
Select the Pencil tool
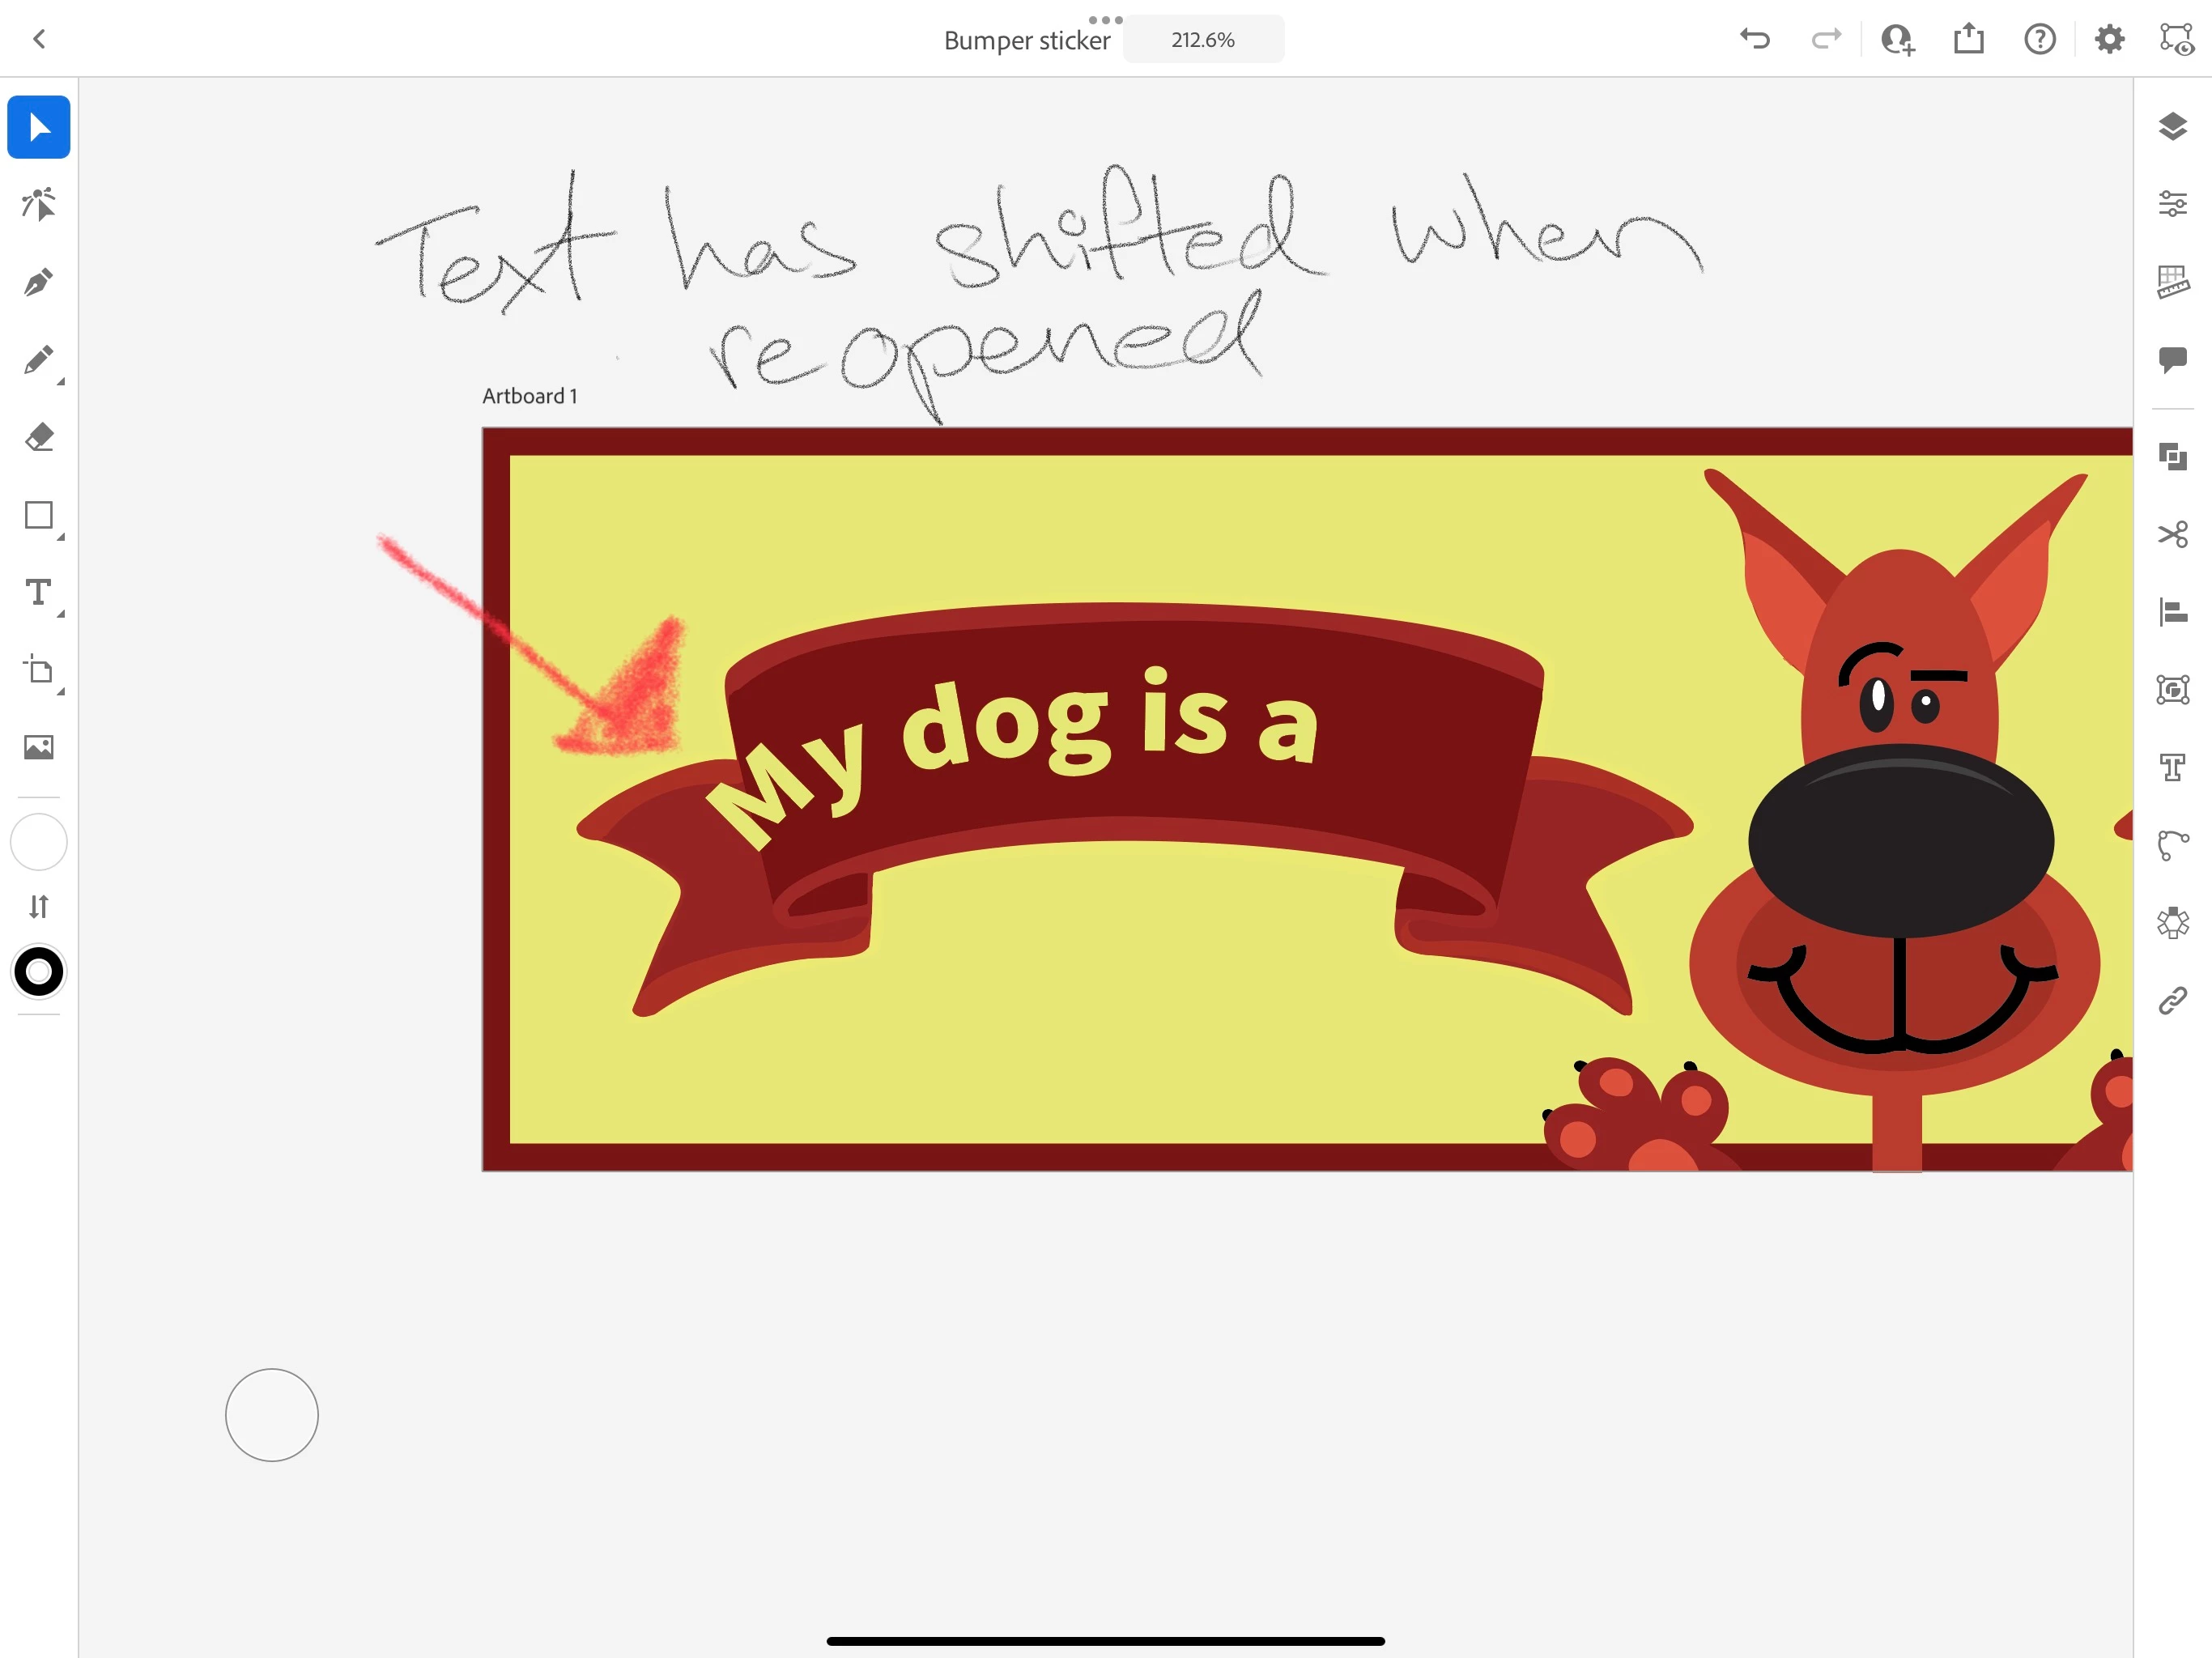(38, 360)
